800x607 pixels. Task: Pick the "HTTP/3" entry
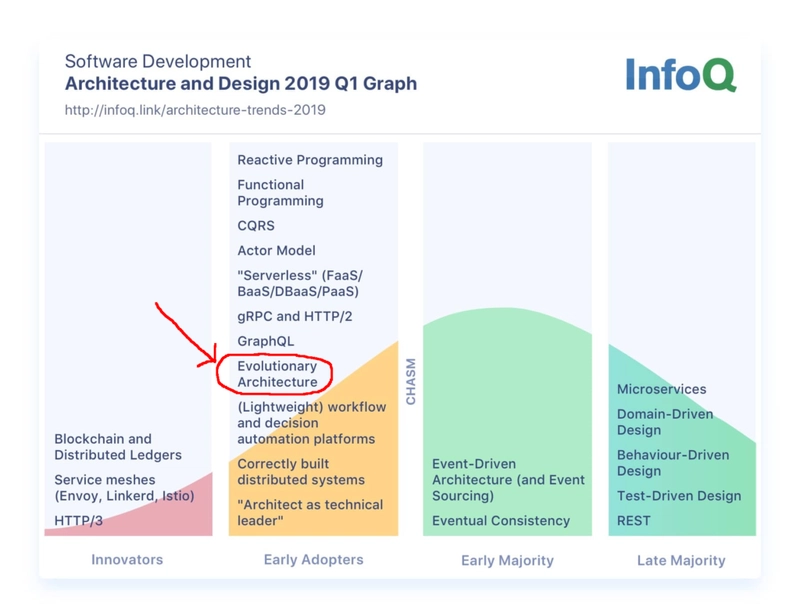tap(78, 521)
